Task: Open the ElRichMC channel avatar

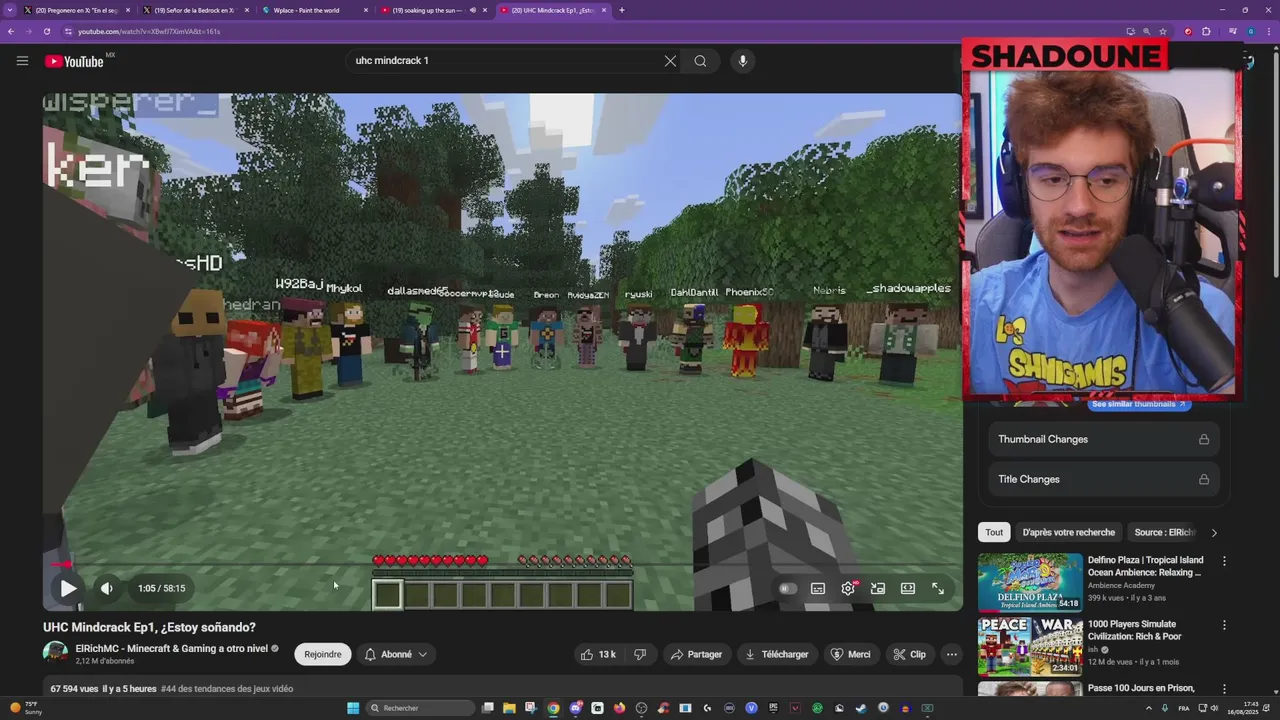Action: (56, 654)
